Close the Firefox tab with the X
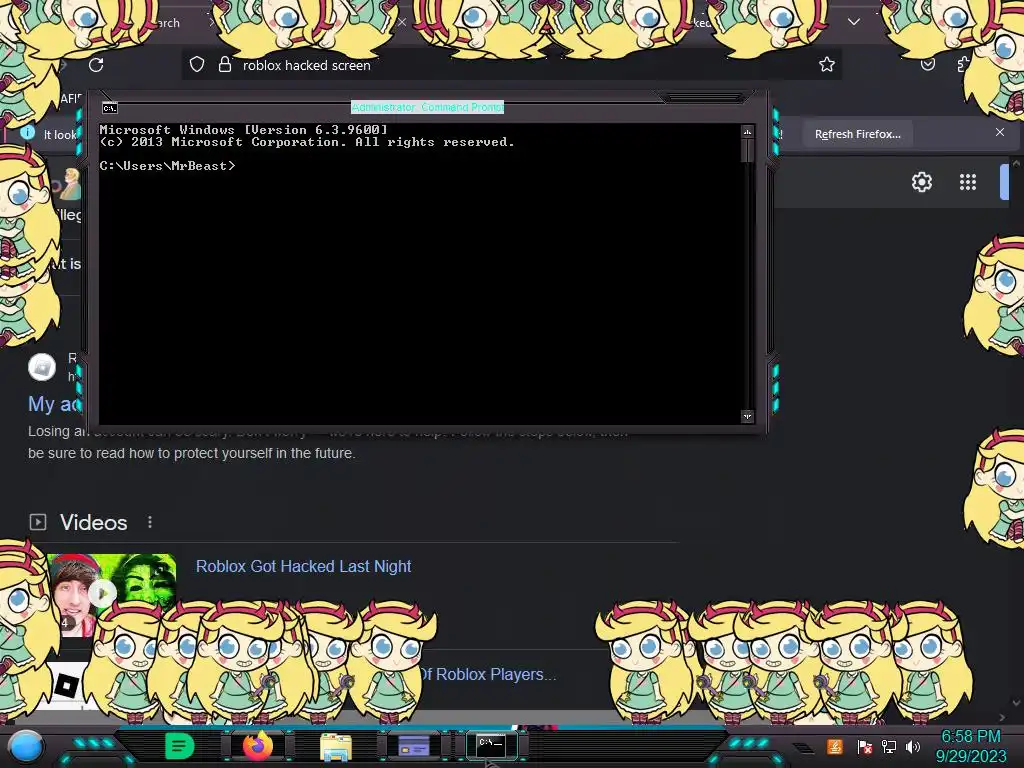Viewport: 1024px width, 768px height. tap(402, 22)
